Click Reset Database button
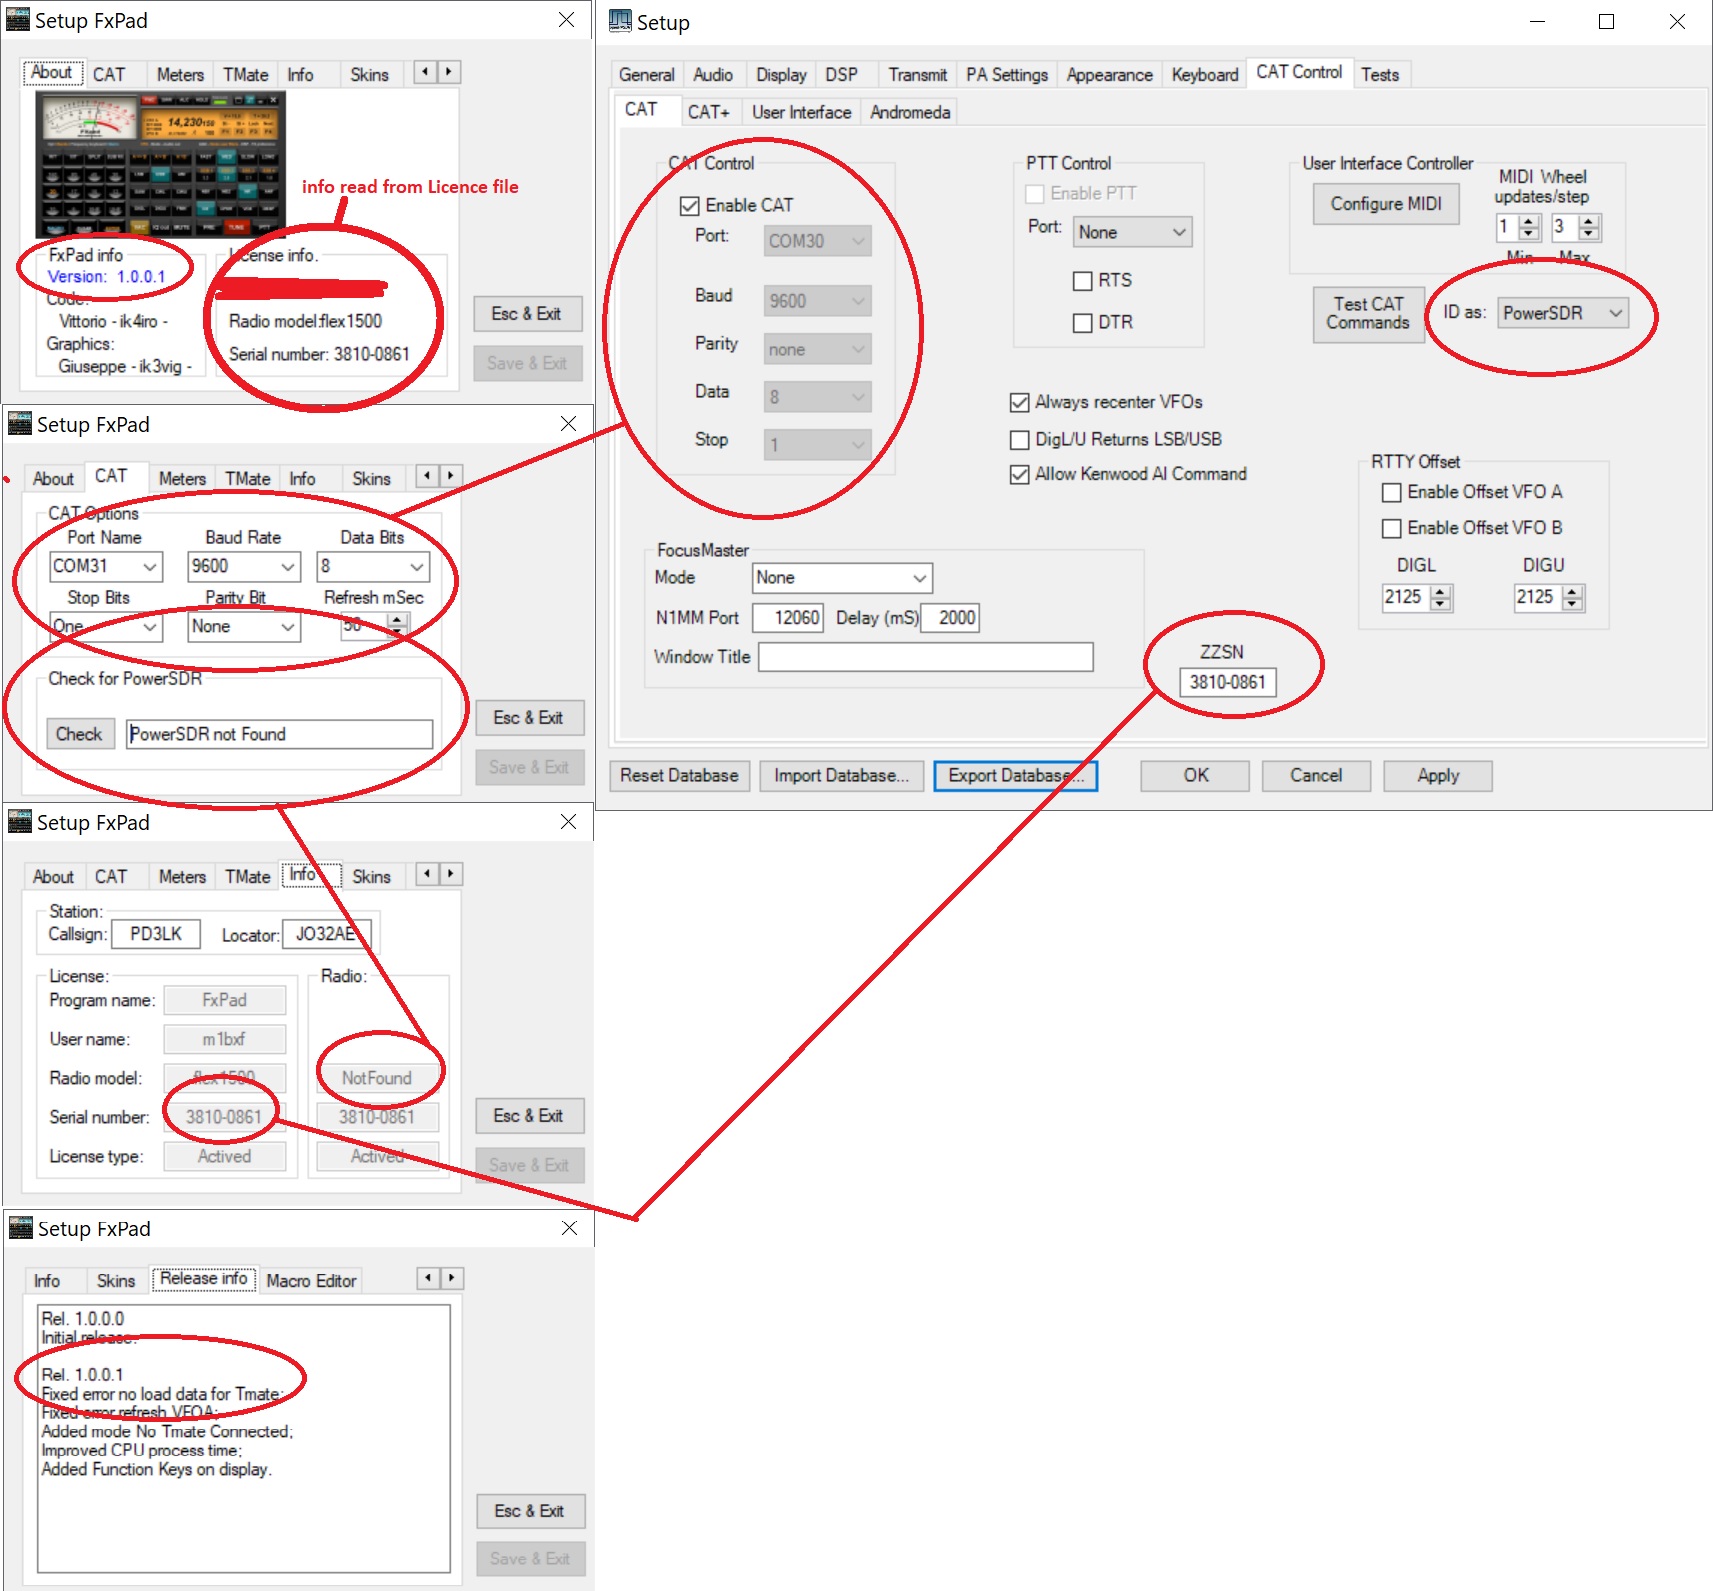The height and width of the screenshot is (1591, 1713). point(679,776)
